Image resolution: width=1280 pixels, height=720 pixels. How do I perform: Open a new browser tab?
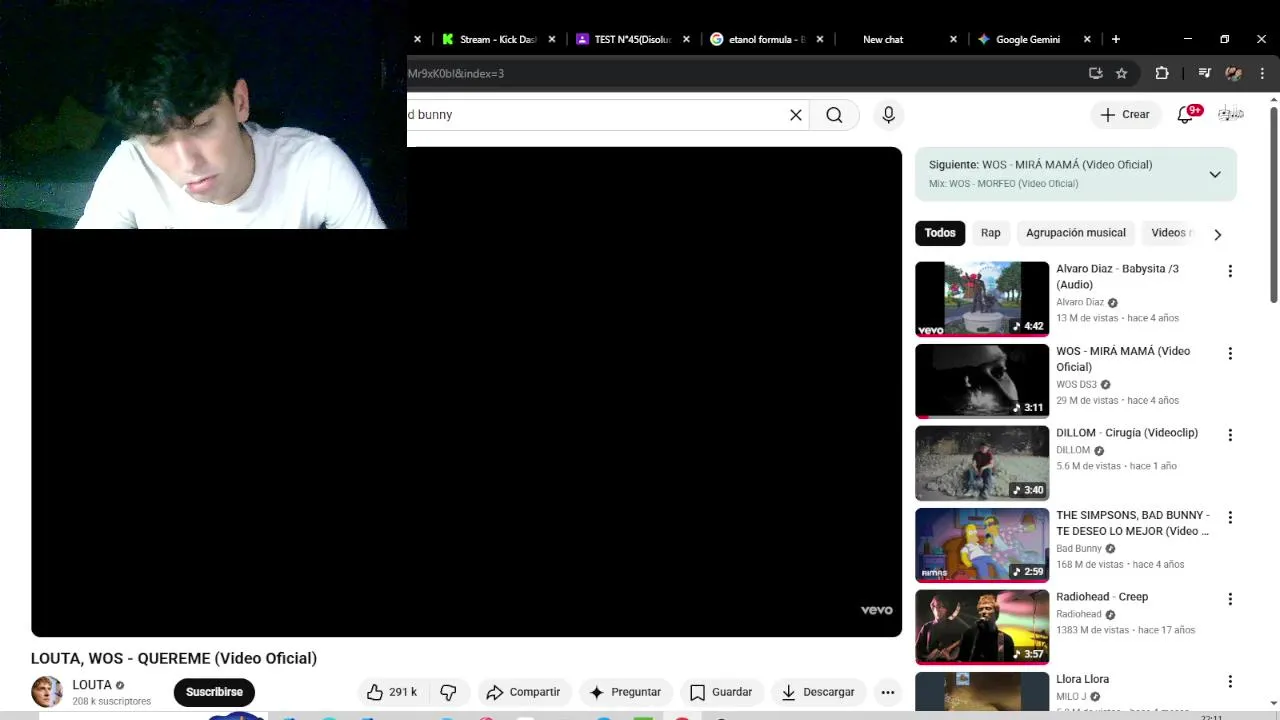click(x=1116, y=39)
